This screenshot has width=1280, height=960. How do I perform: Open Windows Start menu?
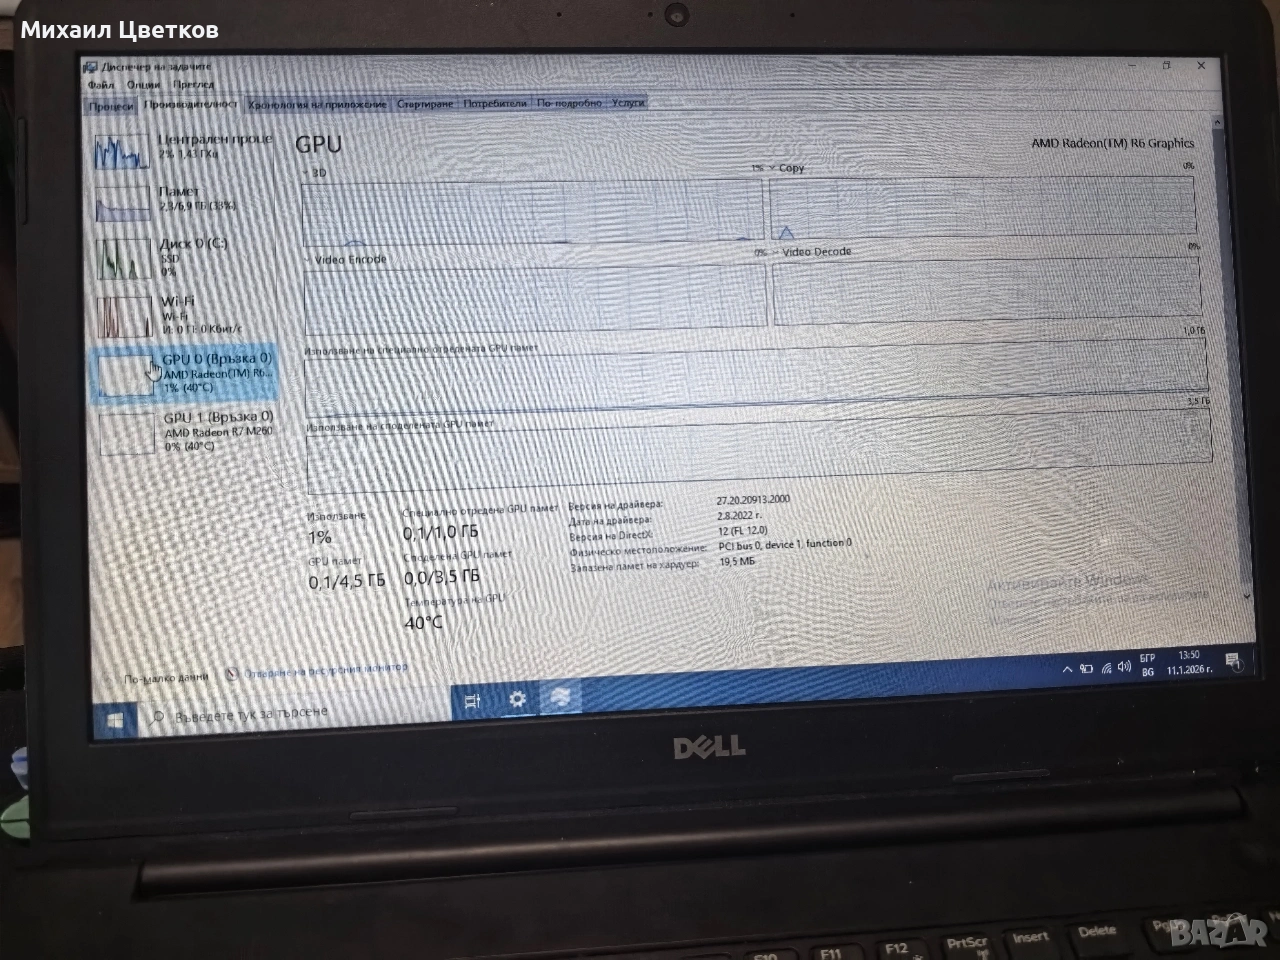click(x=115, y=717)
